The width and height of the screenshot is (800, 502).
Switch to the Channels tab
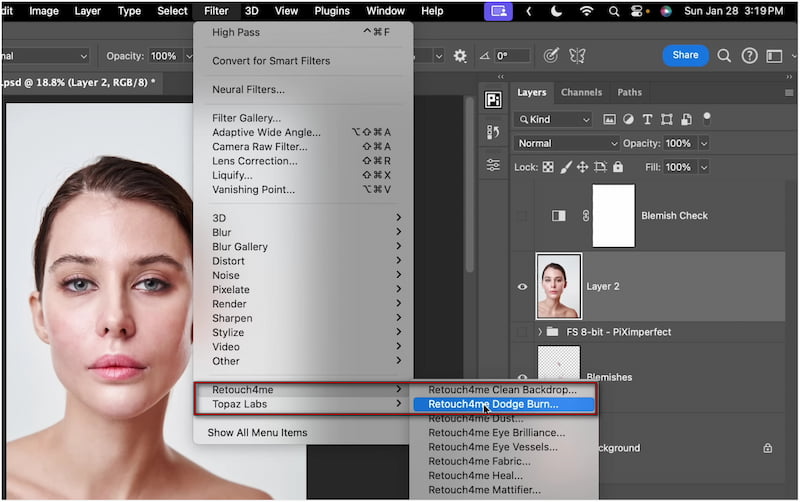[x=581, y=93]
